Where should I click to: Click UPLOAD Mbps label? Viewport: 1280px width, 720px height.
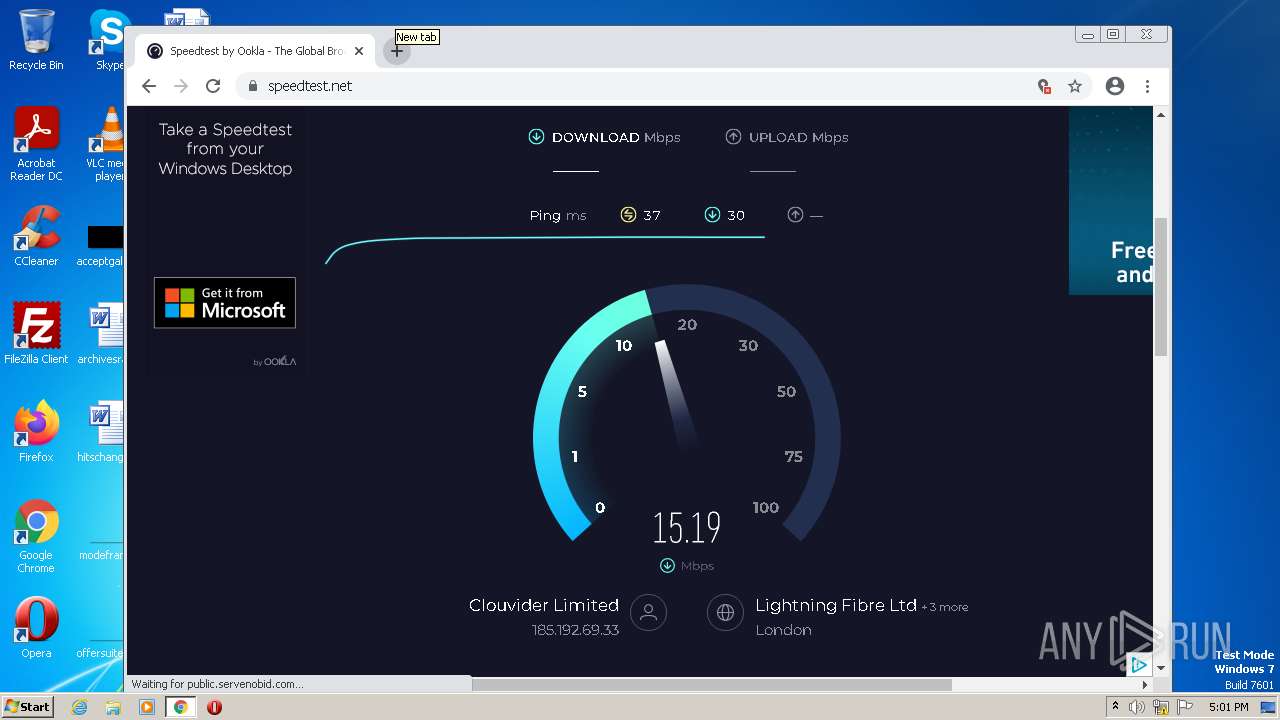point(799,137)
